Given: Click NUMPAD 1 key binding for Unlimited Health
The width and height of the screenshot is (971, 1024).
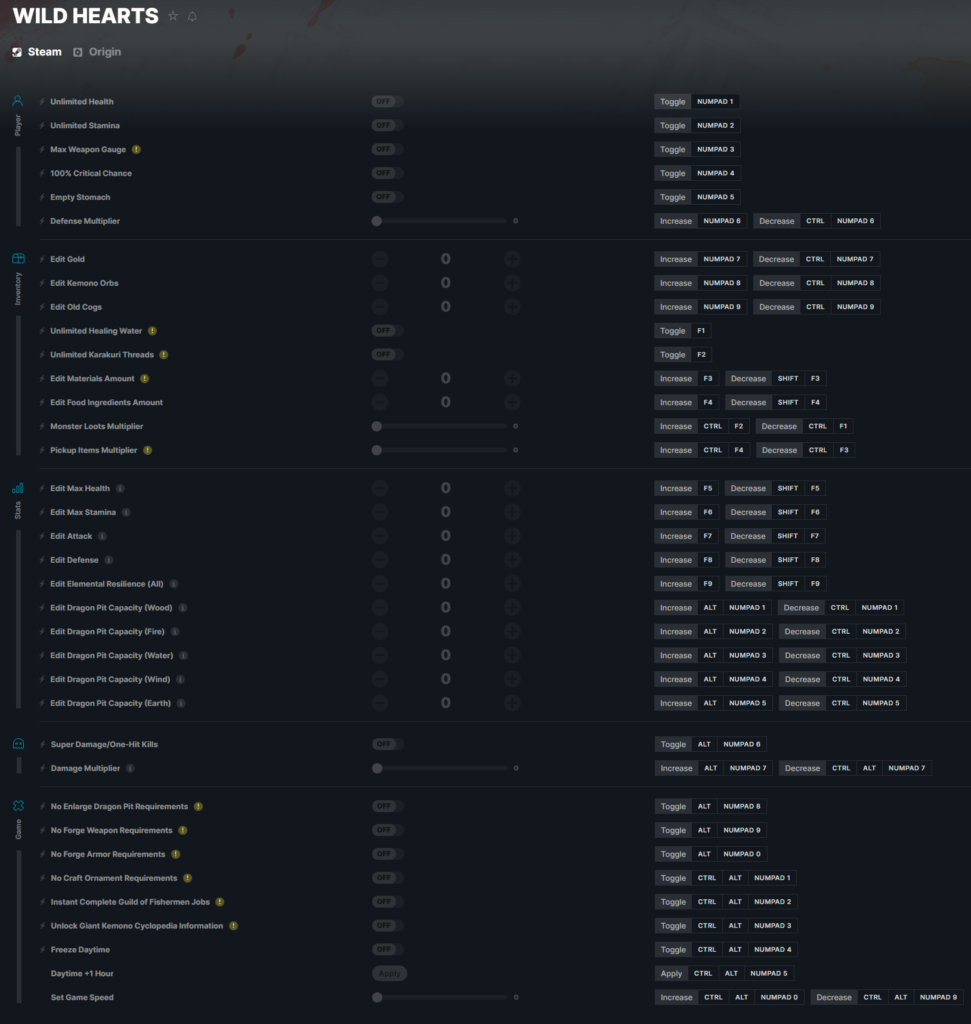Looking at the screenshot, I should [x=715, y=101].
